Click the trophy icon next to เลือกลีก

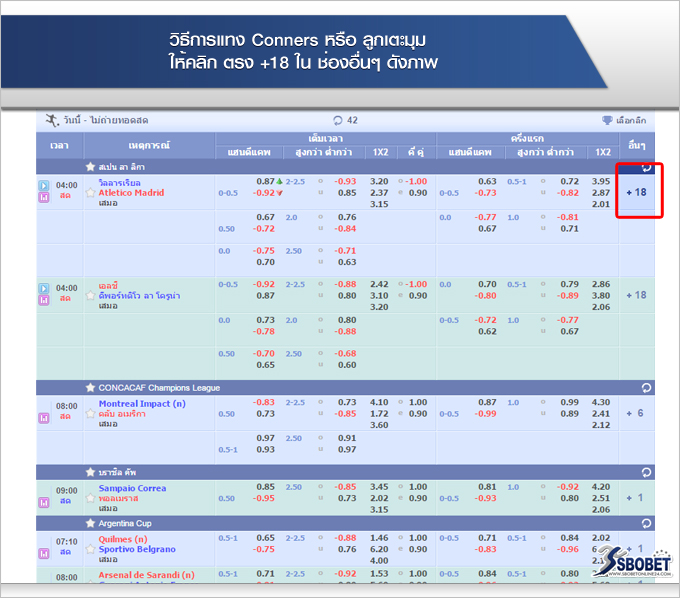tap(607, 120)
